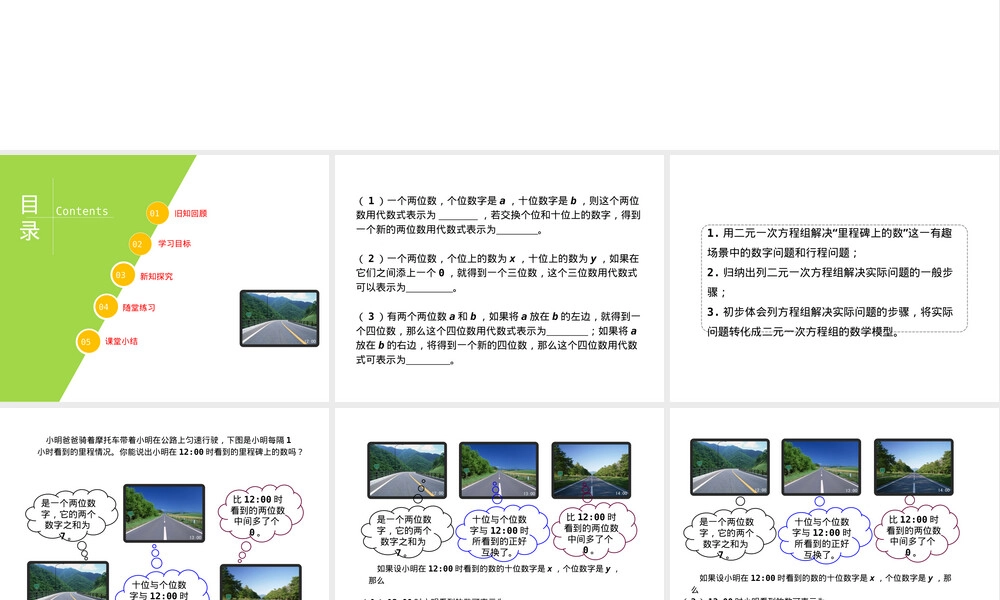Screen dimensions: 1000x600
Task: Select the 旧知回顾 contents entry
Action: pos(191,214)
